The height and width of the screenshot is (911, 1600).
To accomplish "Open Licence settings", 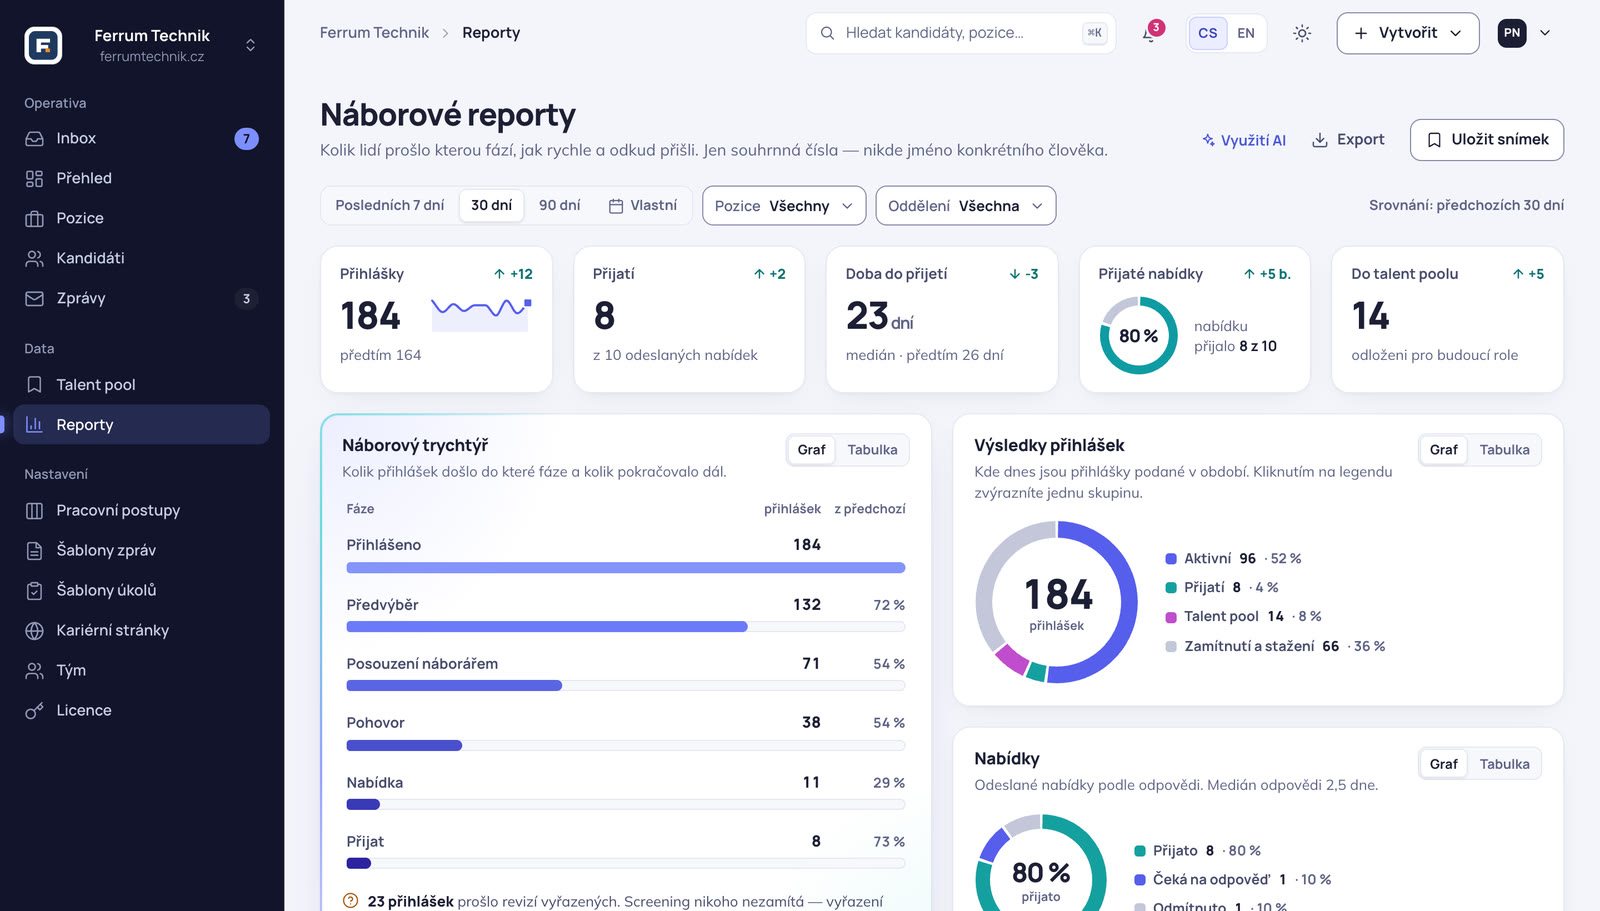I will [x=142, y=710].
